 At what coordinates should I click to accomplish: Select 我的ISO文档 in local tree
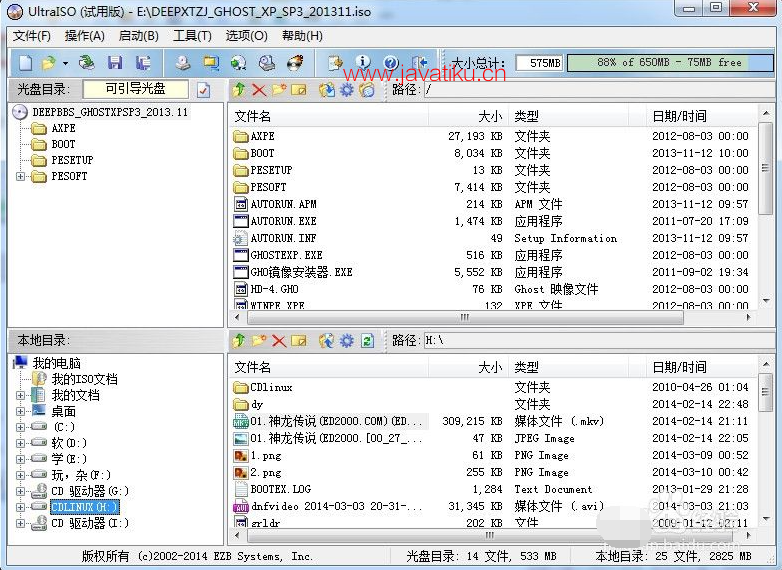tap(84, 380)
